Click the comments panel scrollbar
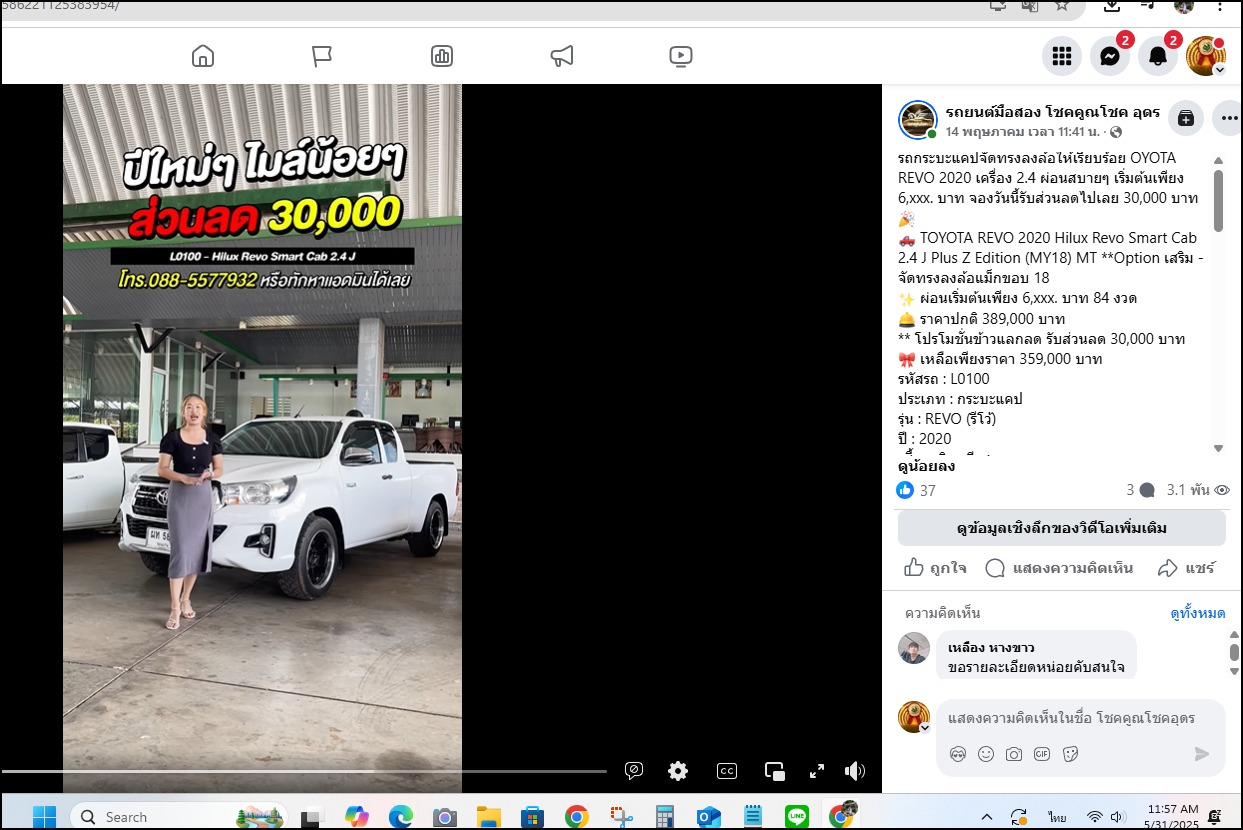Viewport: 1243px width, 830px height. (x=1234, y=651)
